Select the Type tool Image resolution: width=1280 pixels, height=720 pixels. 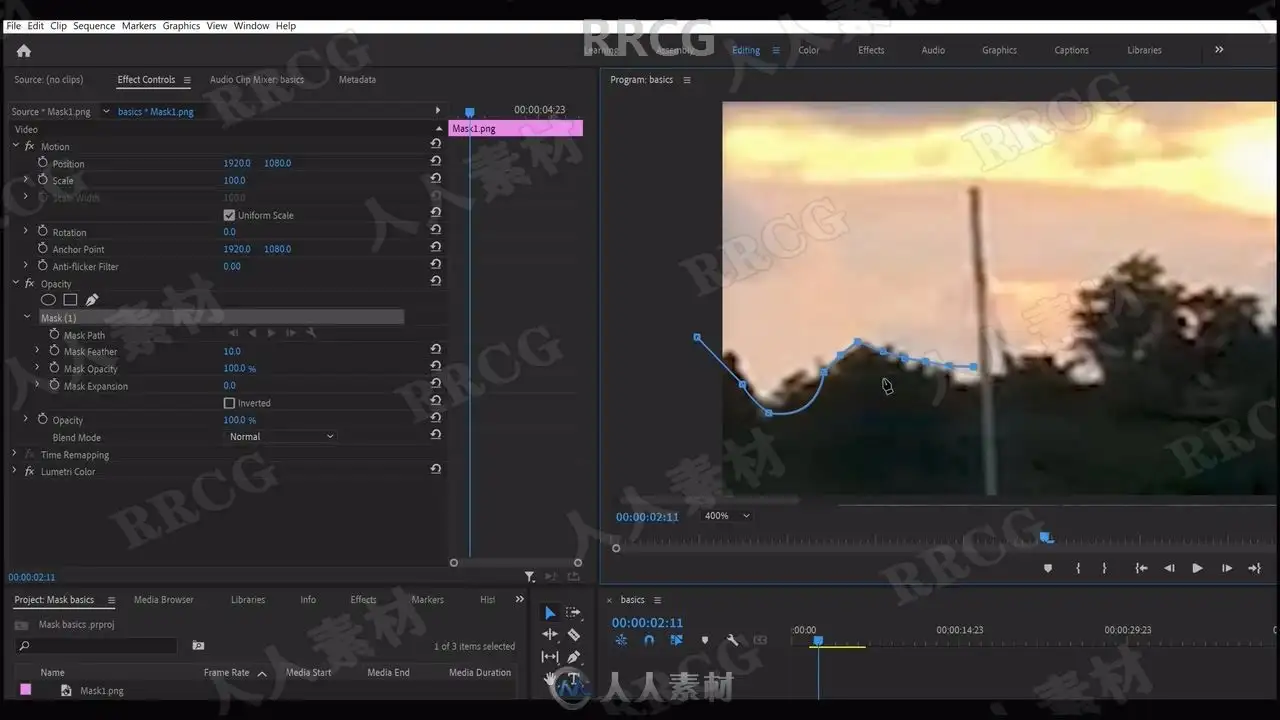click(574, 679)
